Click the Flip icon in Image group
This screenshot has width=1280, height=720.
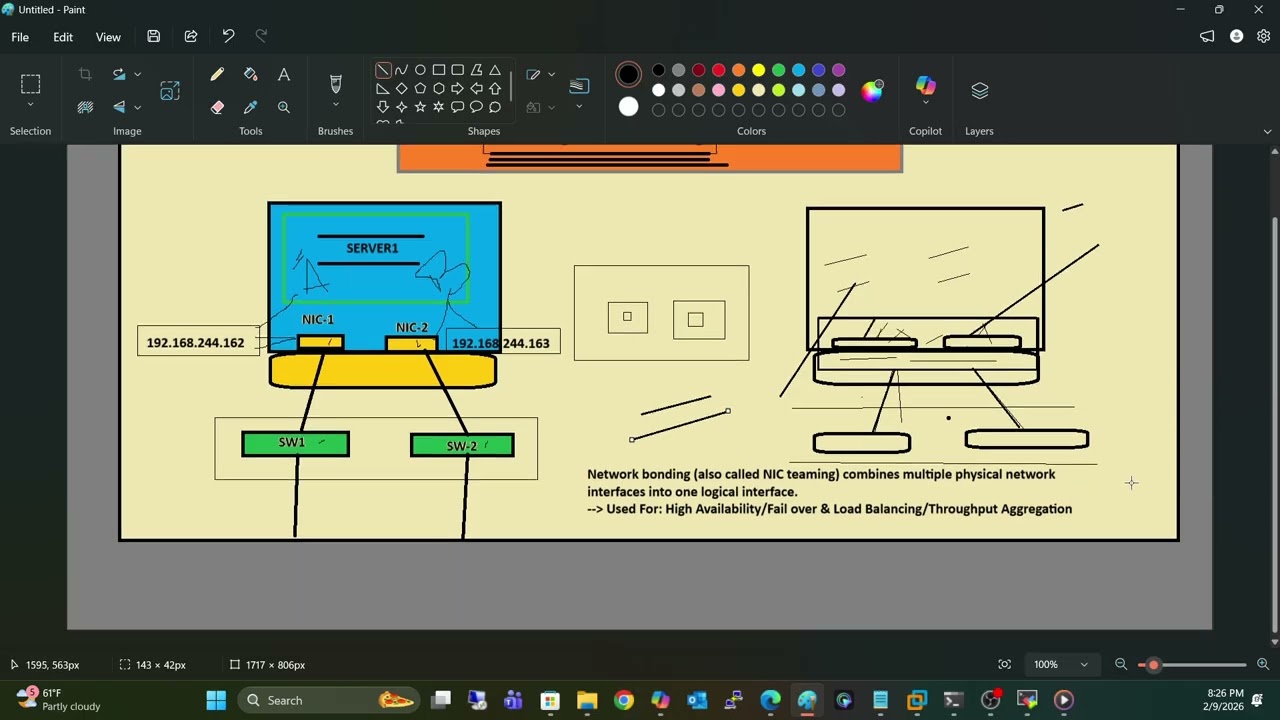tap(119, 107)
